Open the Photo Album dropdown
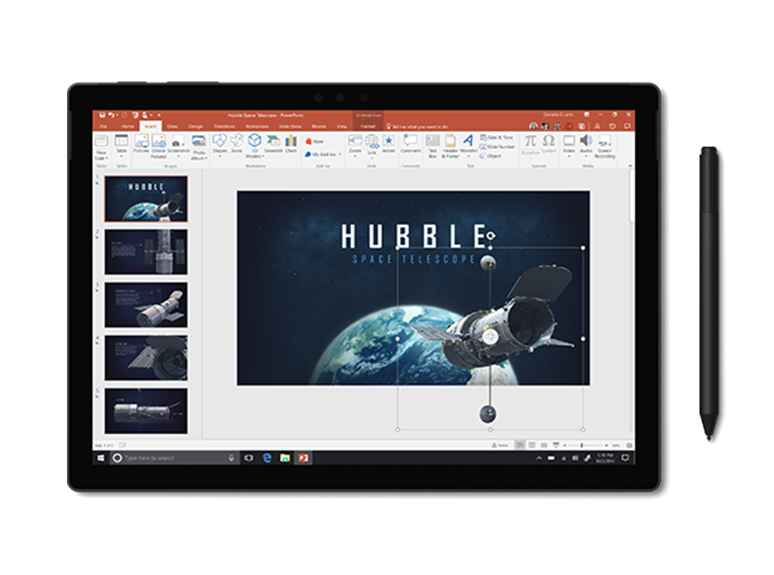The image size is (774, 575). pos(198,147)
